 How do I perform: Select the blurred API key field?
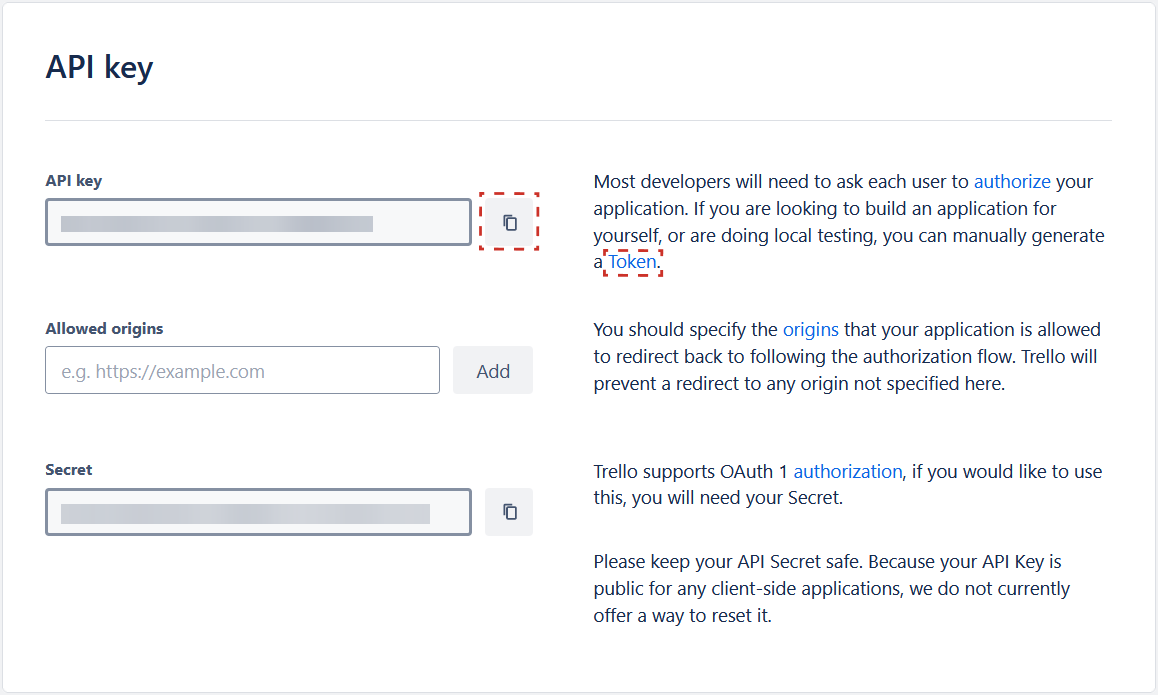(x=258, y=222)
